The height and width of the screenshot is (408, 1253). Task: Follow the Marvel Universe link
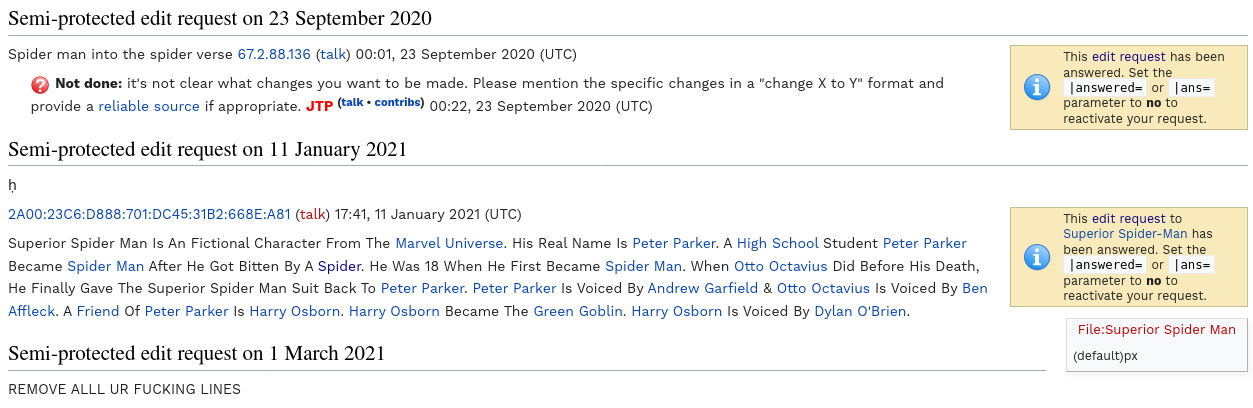click(x=449, y=243)
